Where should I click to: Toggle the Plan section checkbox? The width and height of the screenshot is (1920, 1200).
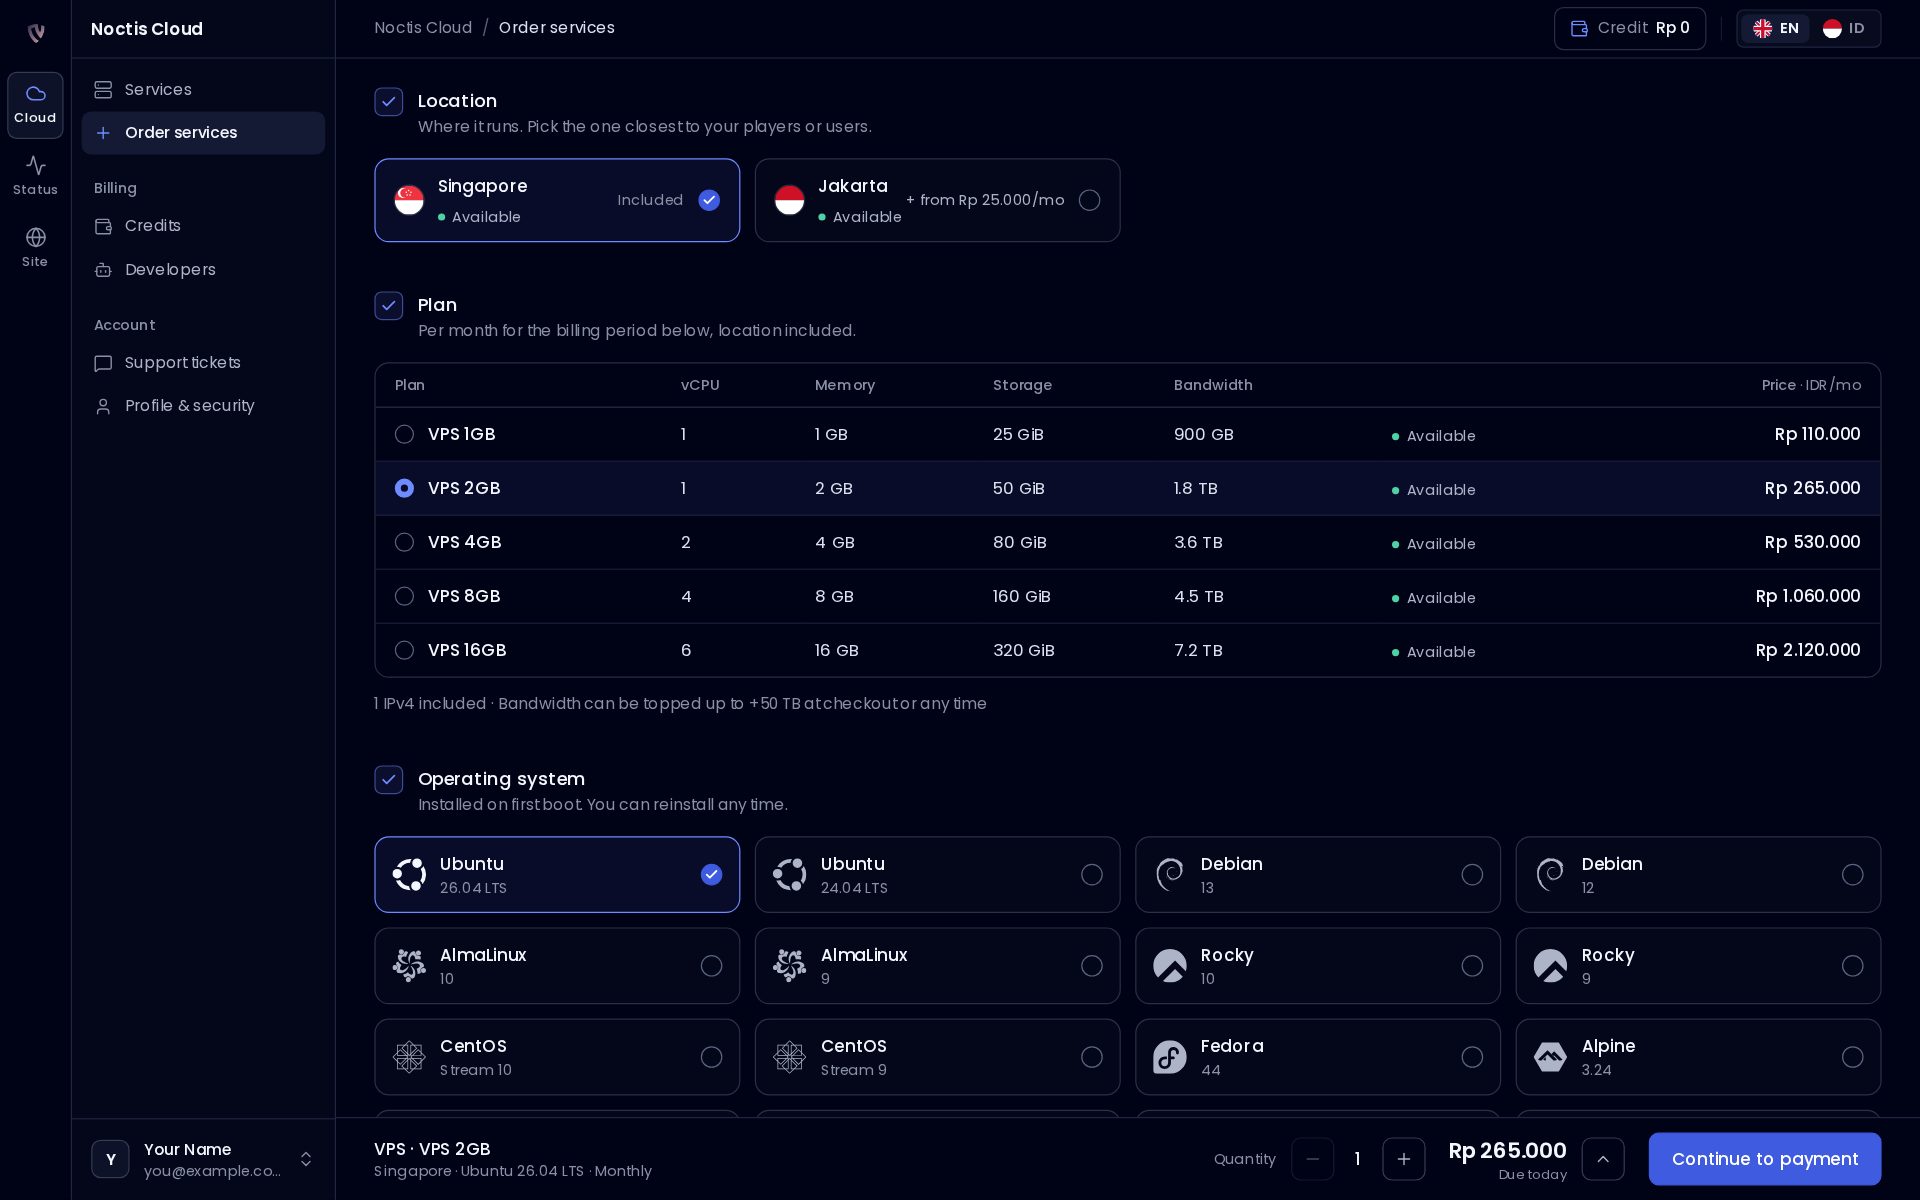(x=389, y=306)
